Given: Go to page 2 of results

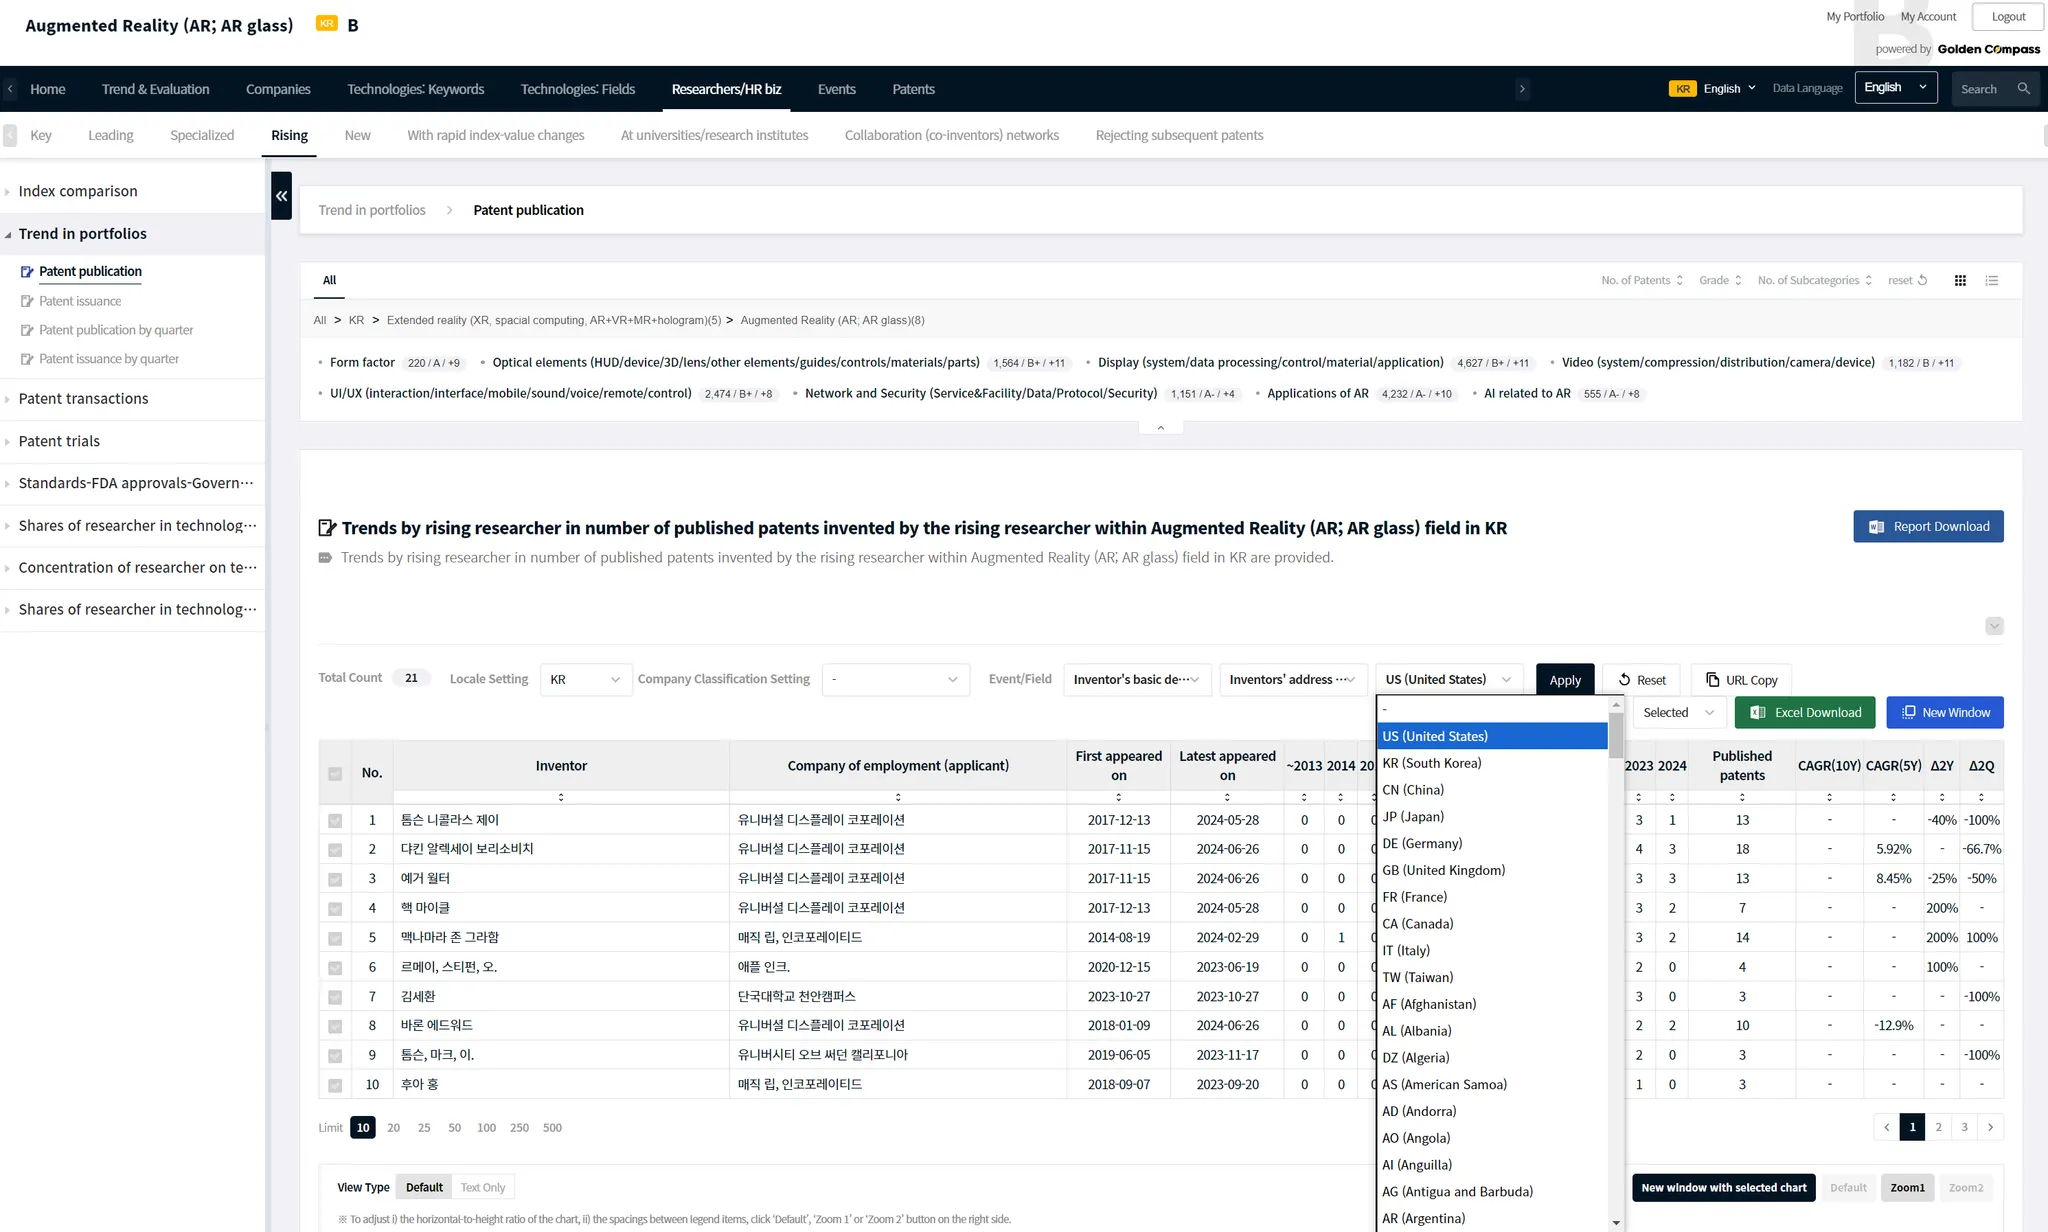Looking at the screenshot, I should coord(1938,1128).
